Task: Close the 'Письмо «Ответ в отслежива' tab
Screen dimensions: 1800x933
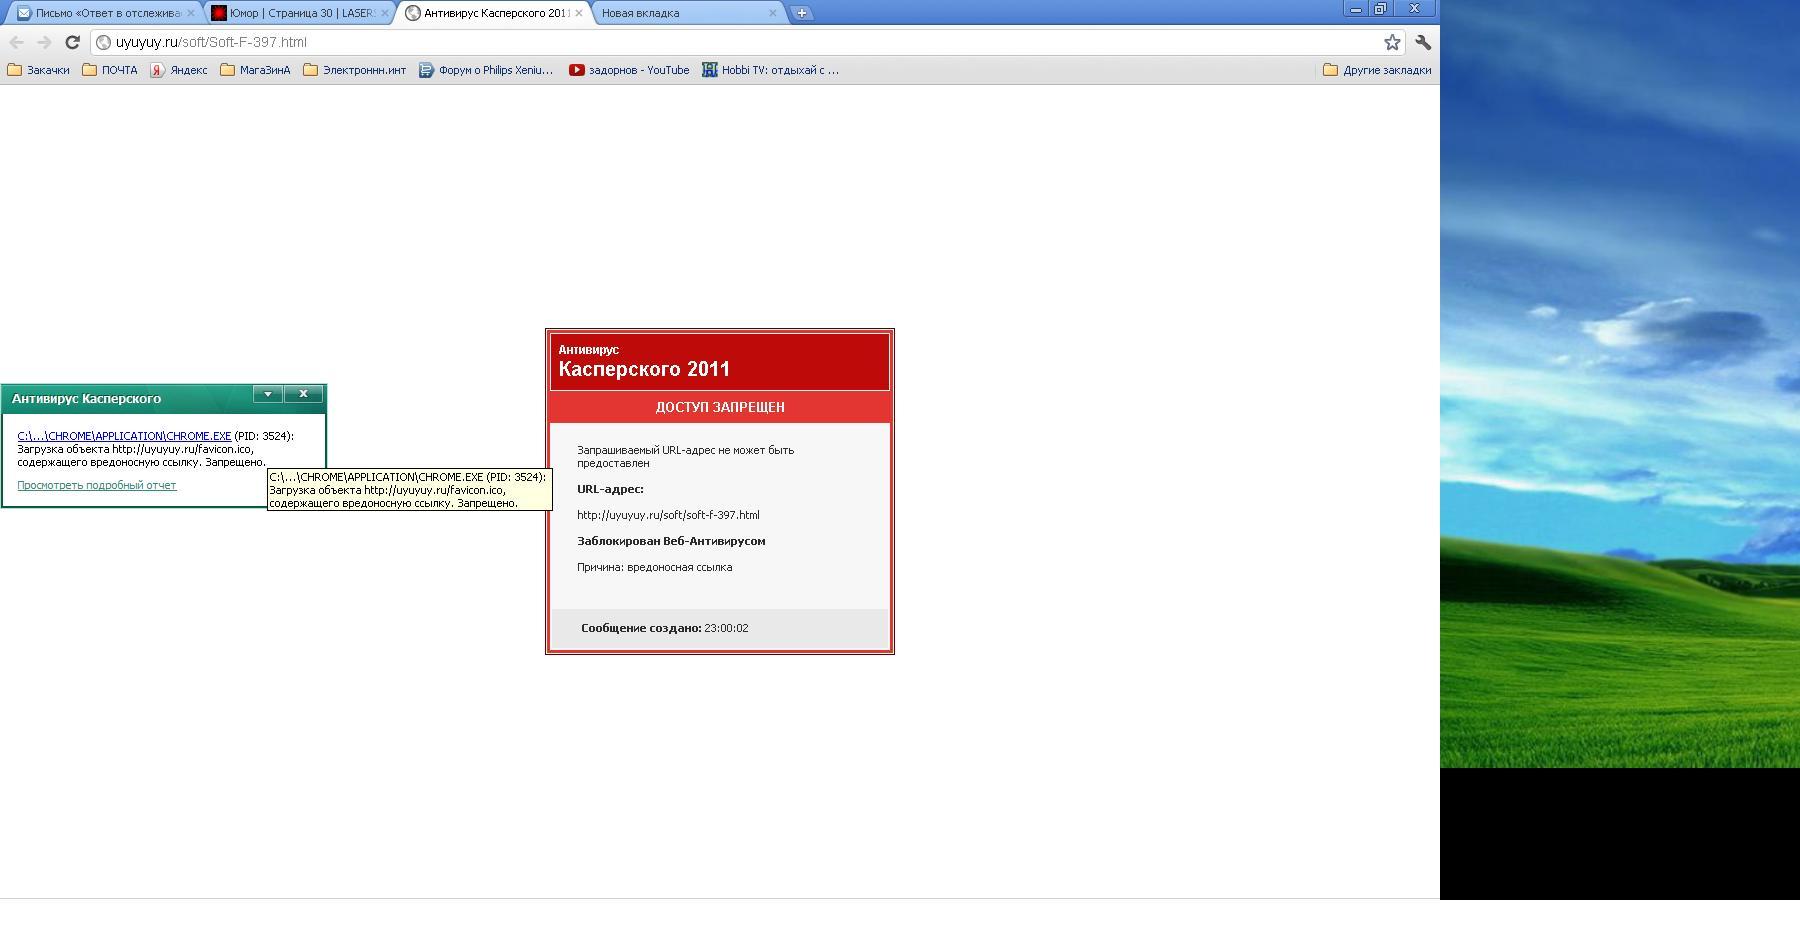Action: click(190, 13)
